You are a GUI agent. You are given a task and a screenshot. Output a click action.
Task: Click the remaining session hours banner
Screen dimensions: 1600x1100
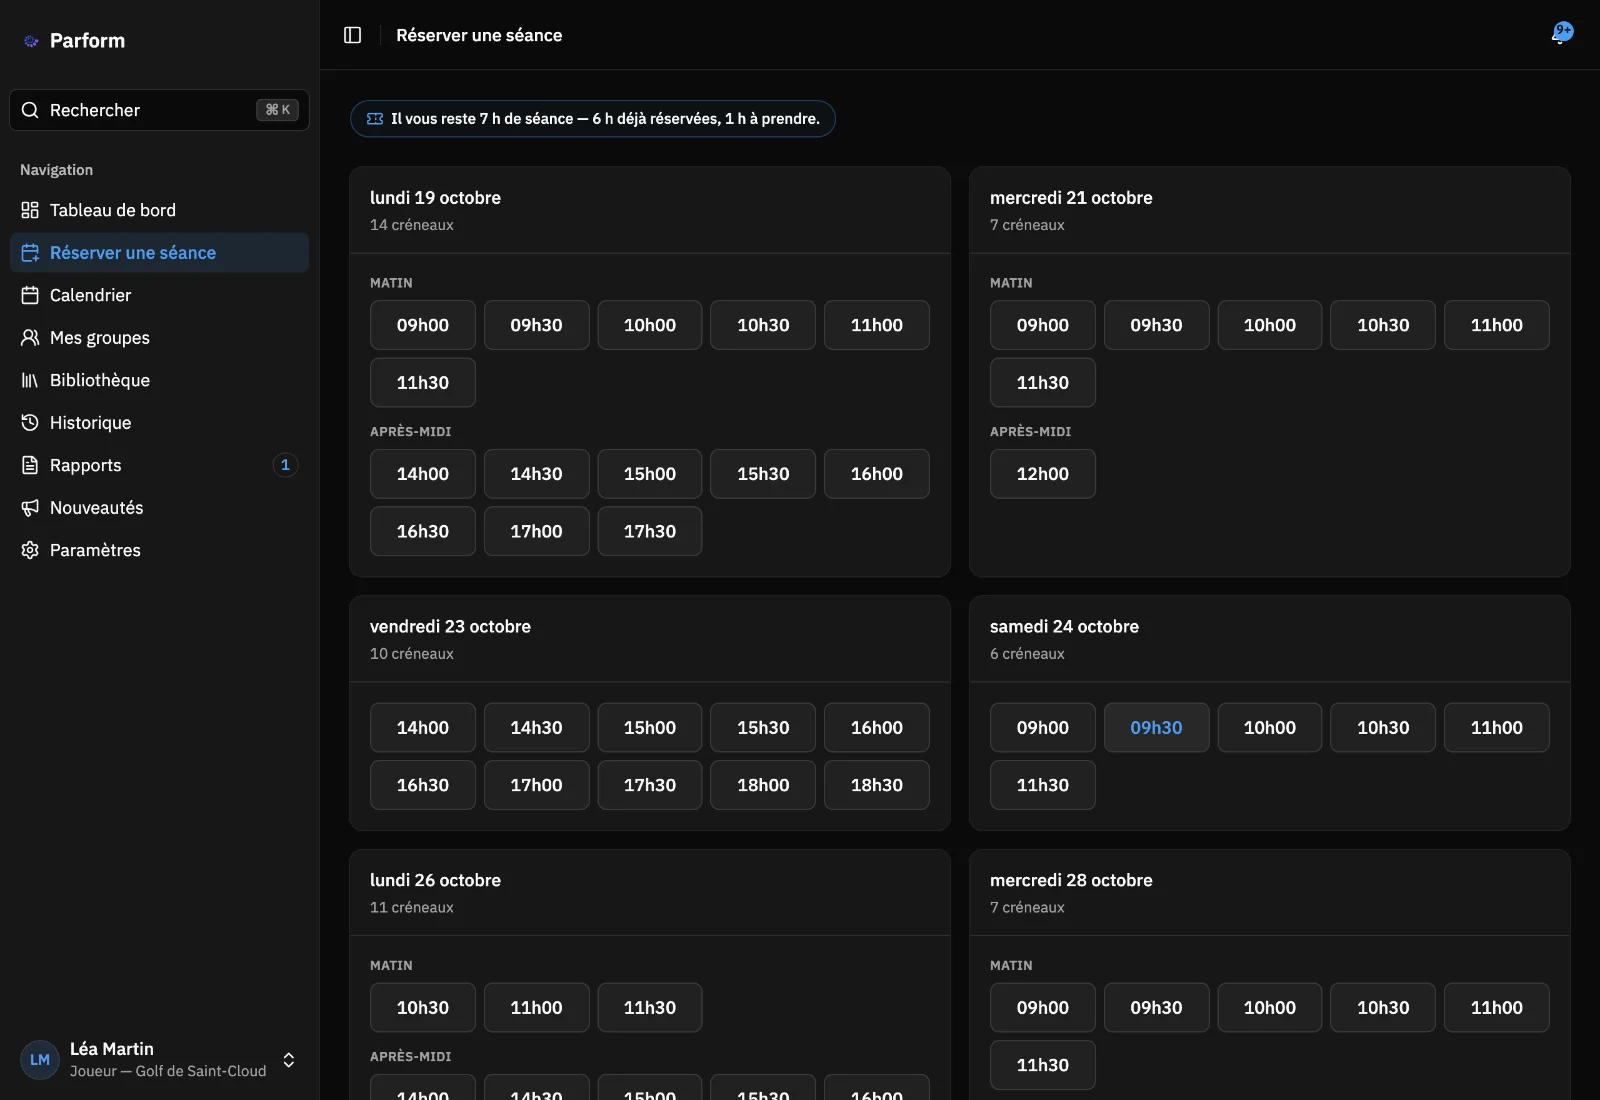593,119
